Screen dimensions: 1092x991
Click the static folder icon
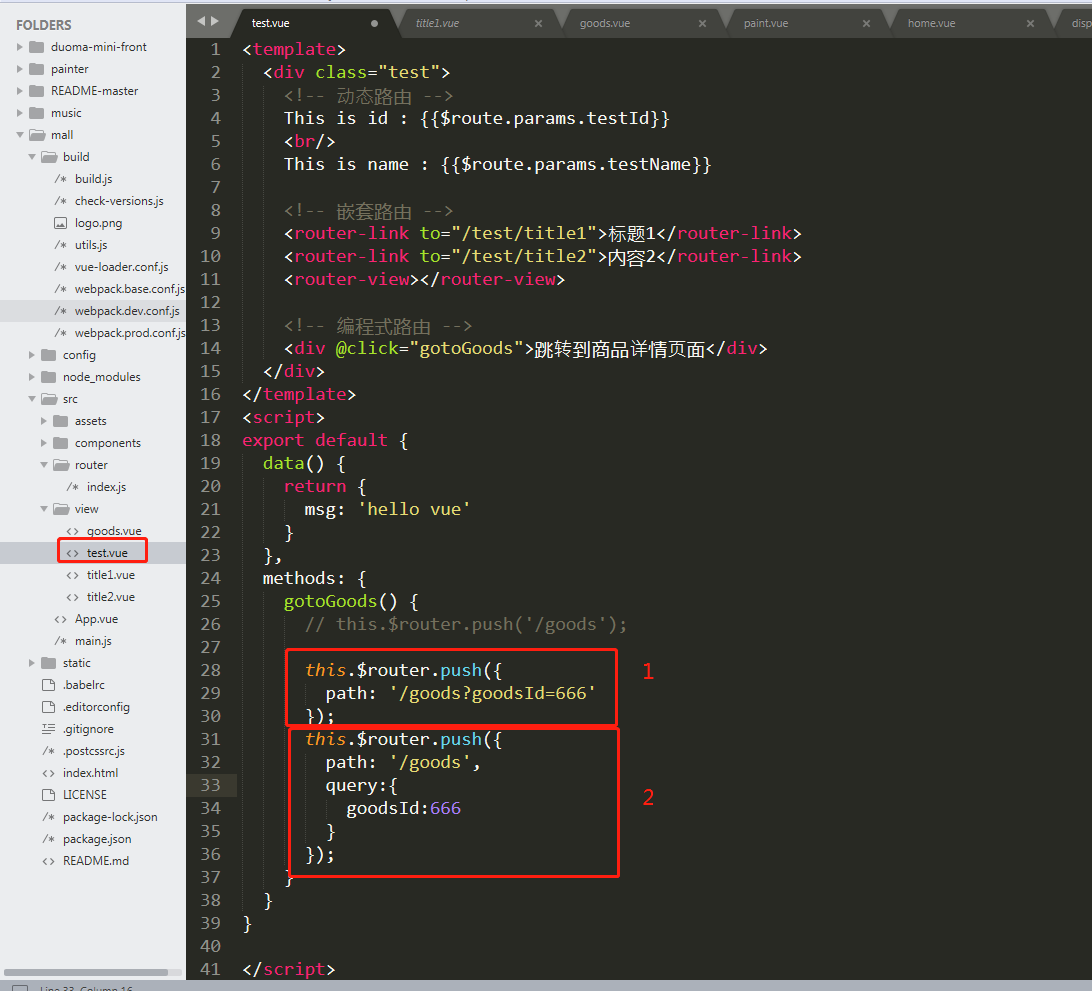point(49,662)
